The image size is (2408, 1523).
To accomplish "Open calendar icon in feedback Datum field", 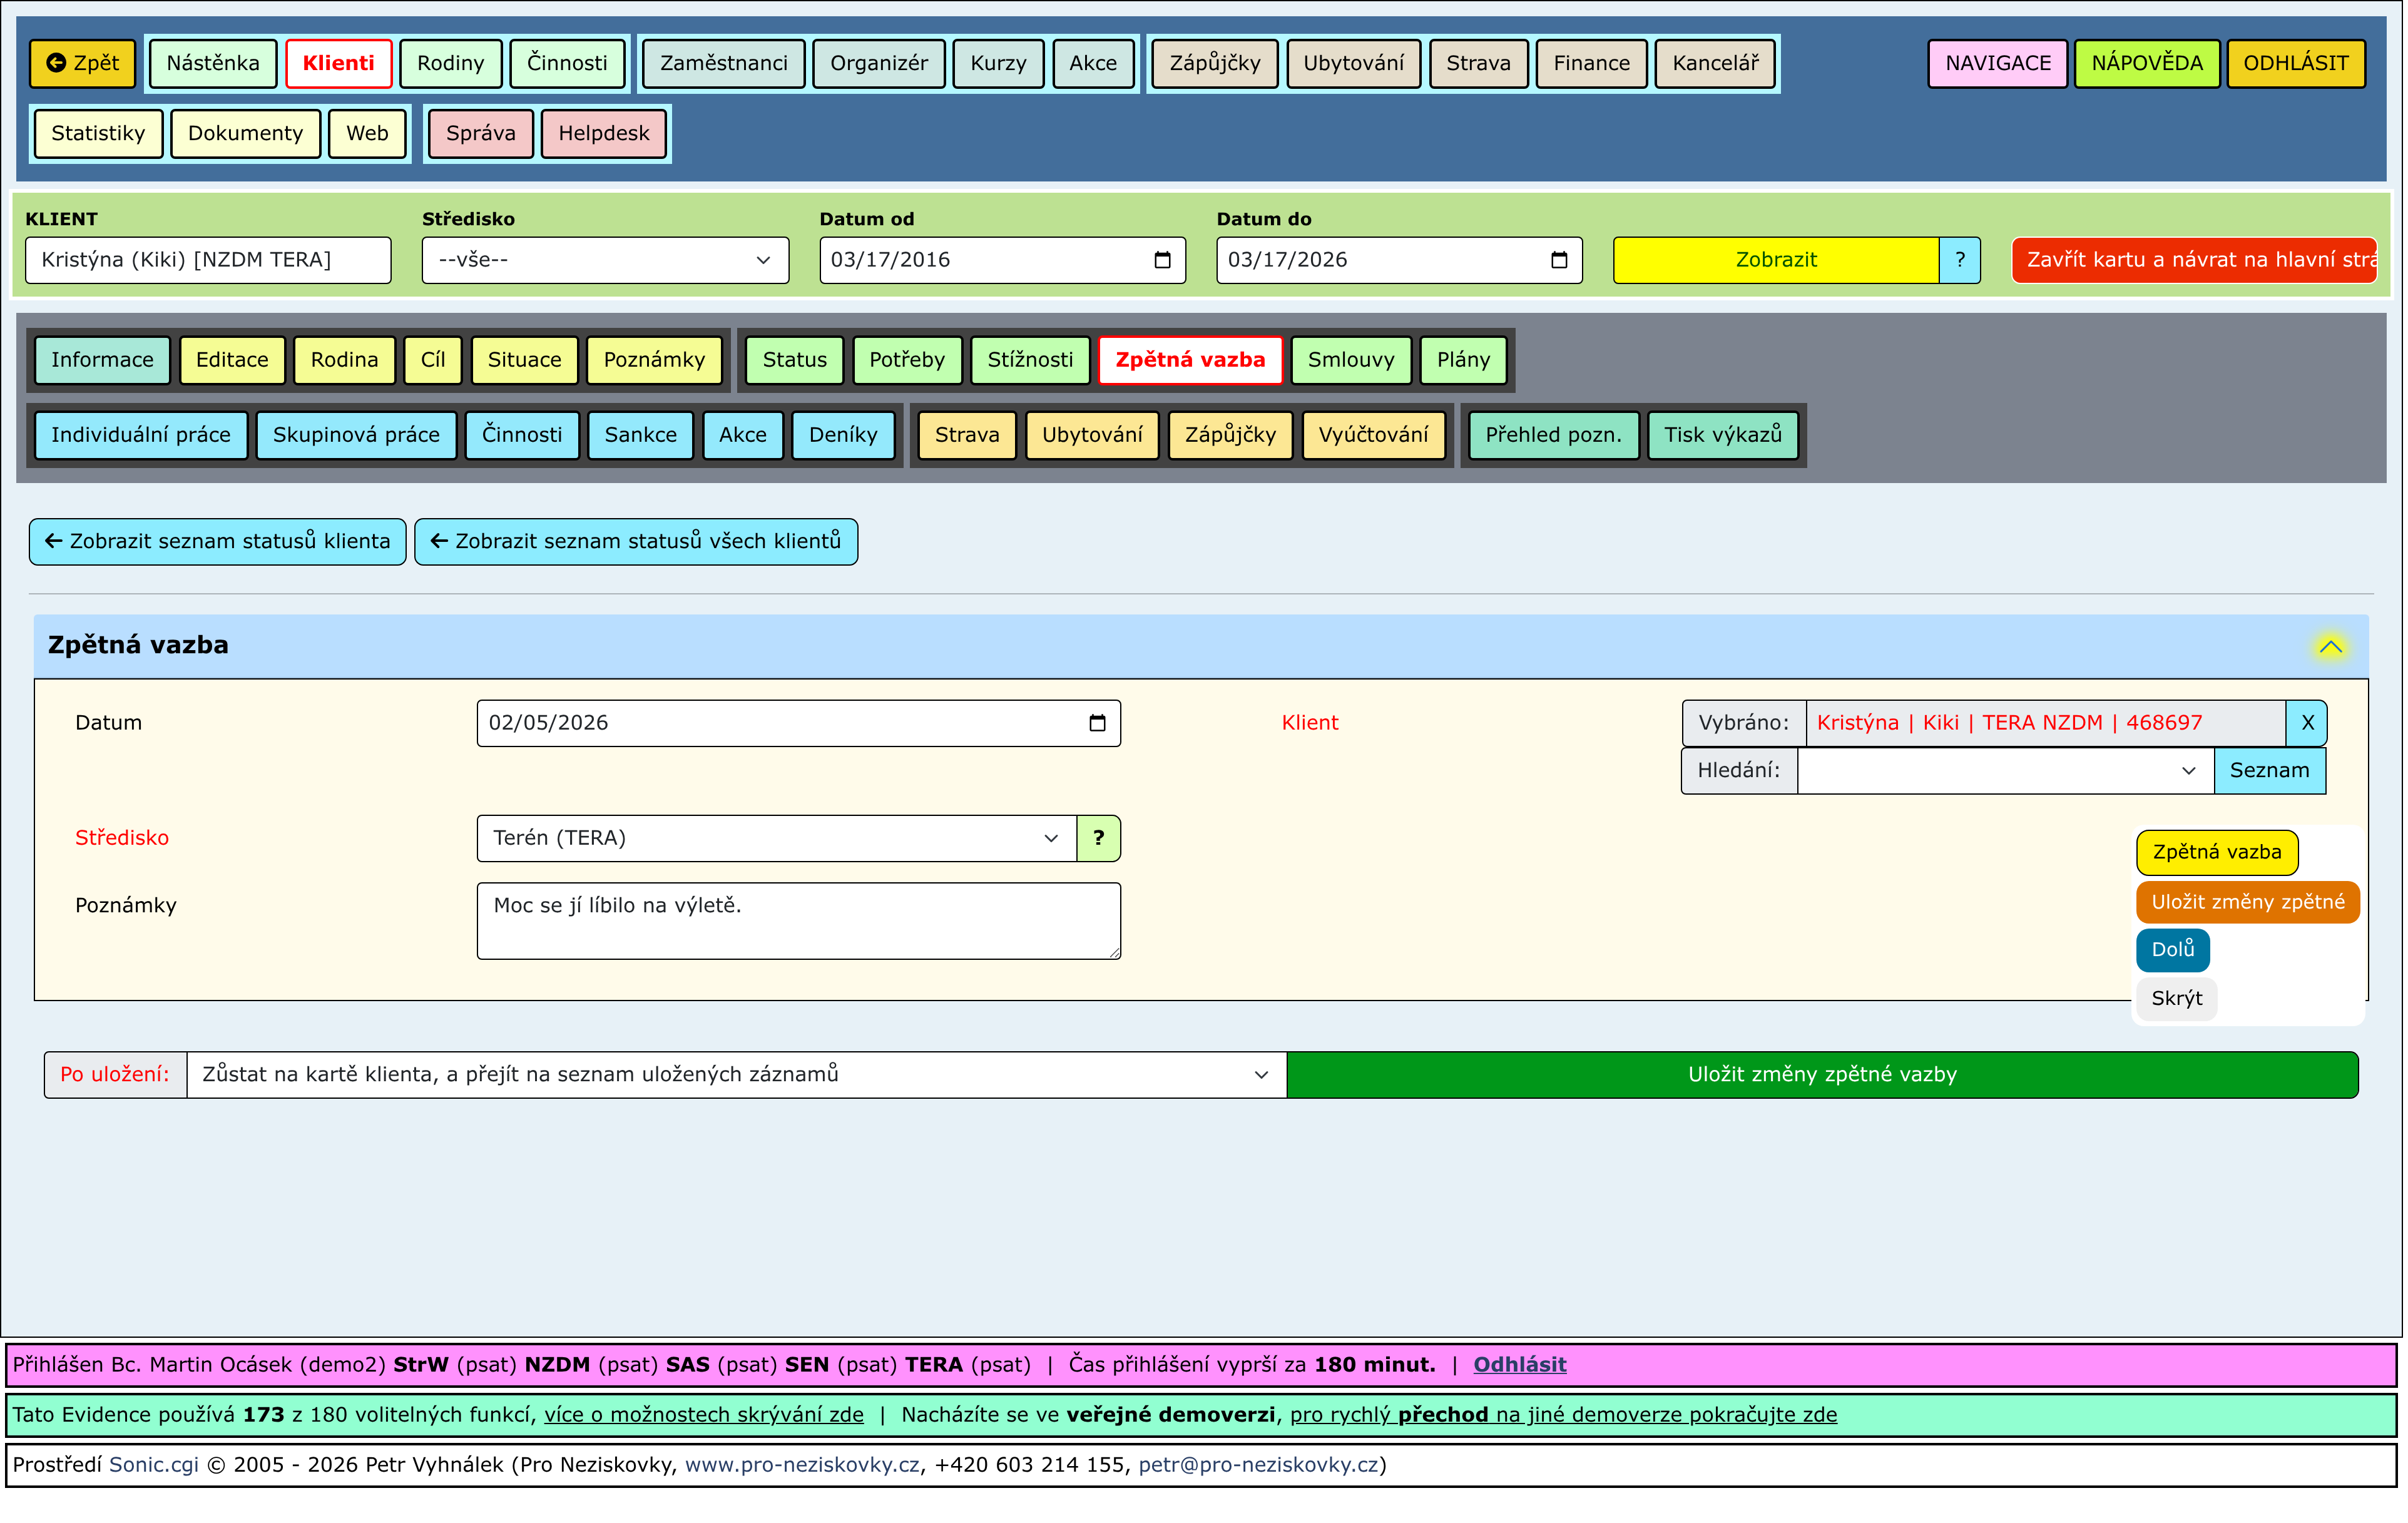I will tap(1097, 723).
